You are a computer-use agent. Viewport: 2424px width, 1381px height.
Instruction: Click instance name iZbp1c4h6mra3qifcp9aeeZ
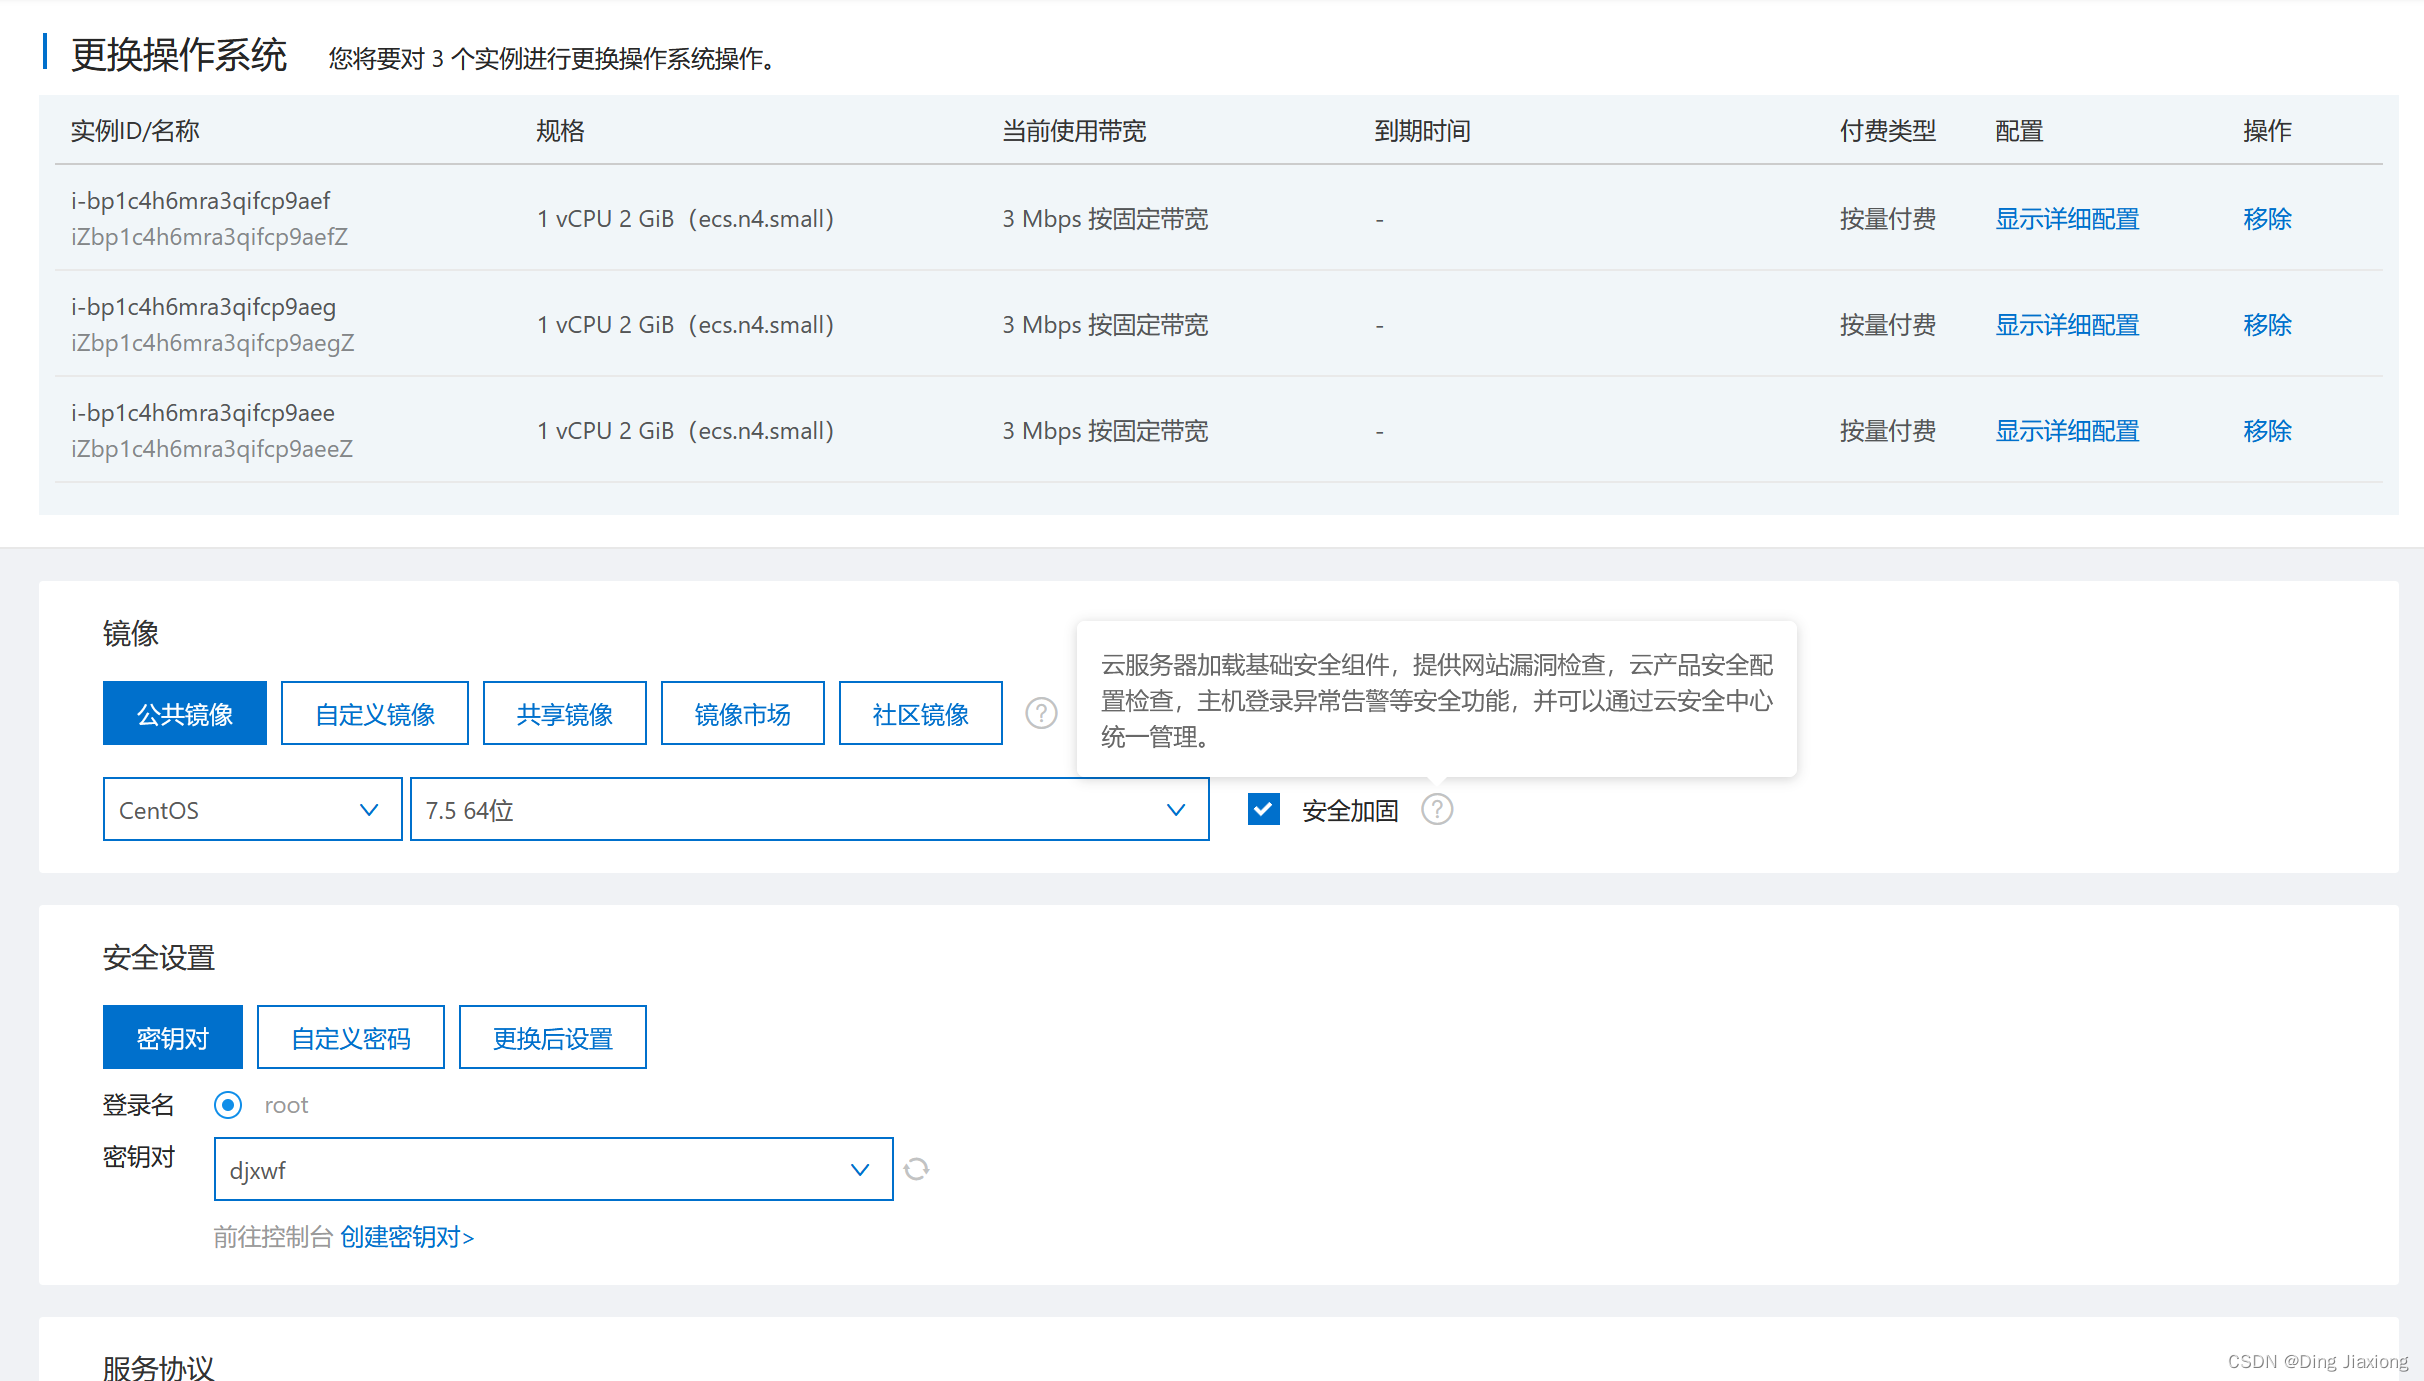pos(211,449)
